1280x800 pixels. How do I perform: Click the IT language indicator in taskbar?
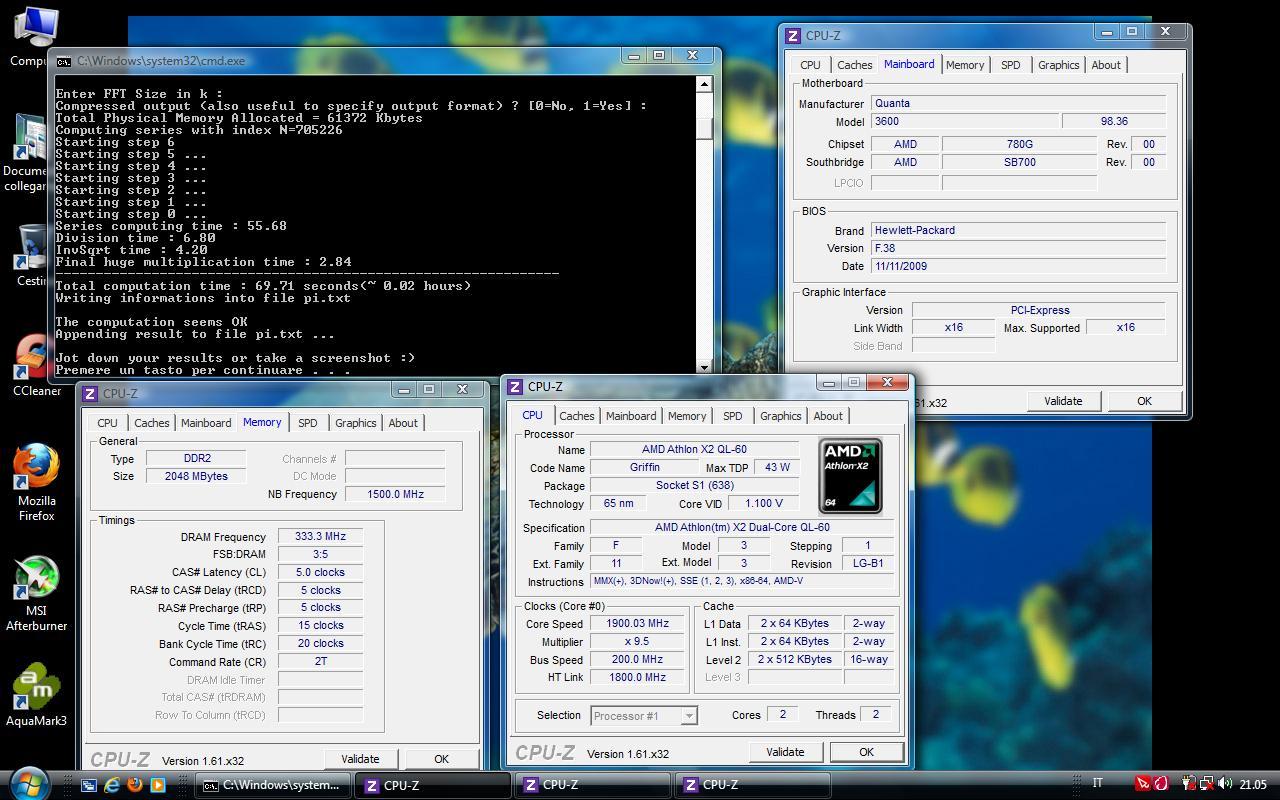1098,784
